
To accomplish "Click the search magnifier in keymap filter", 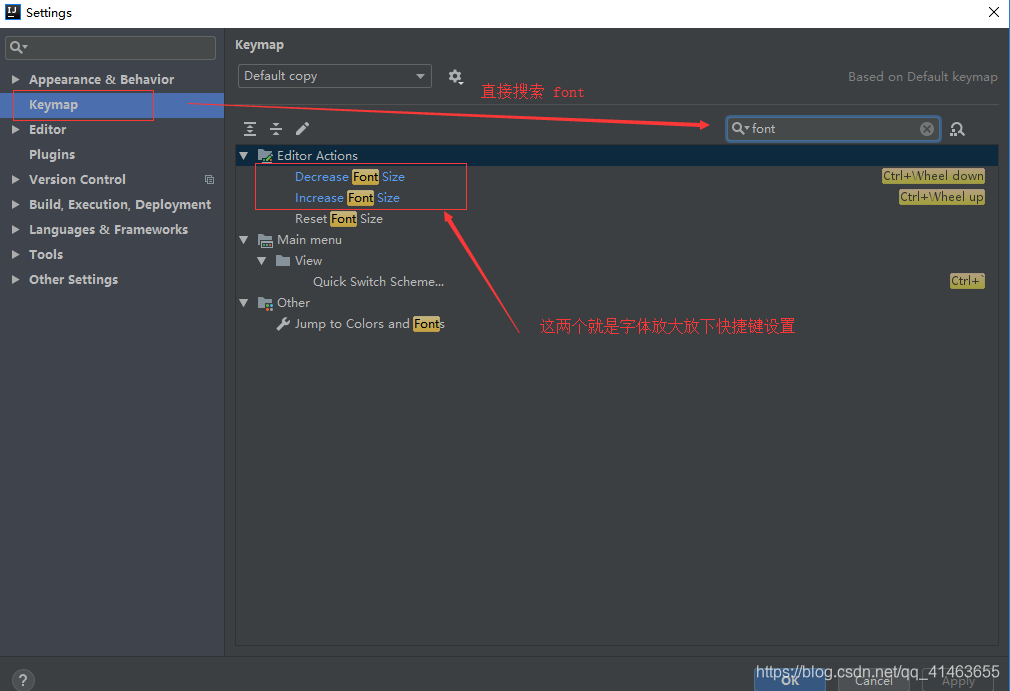I will [739, 128].
